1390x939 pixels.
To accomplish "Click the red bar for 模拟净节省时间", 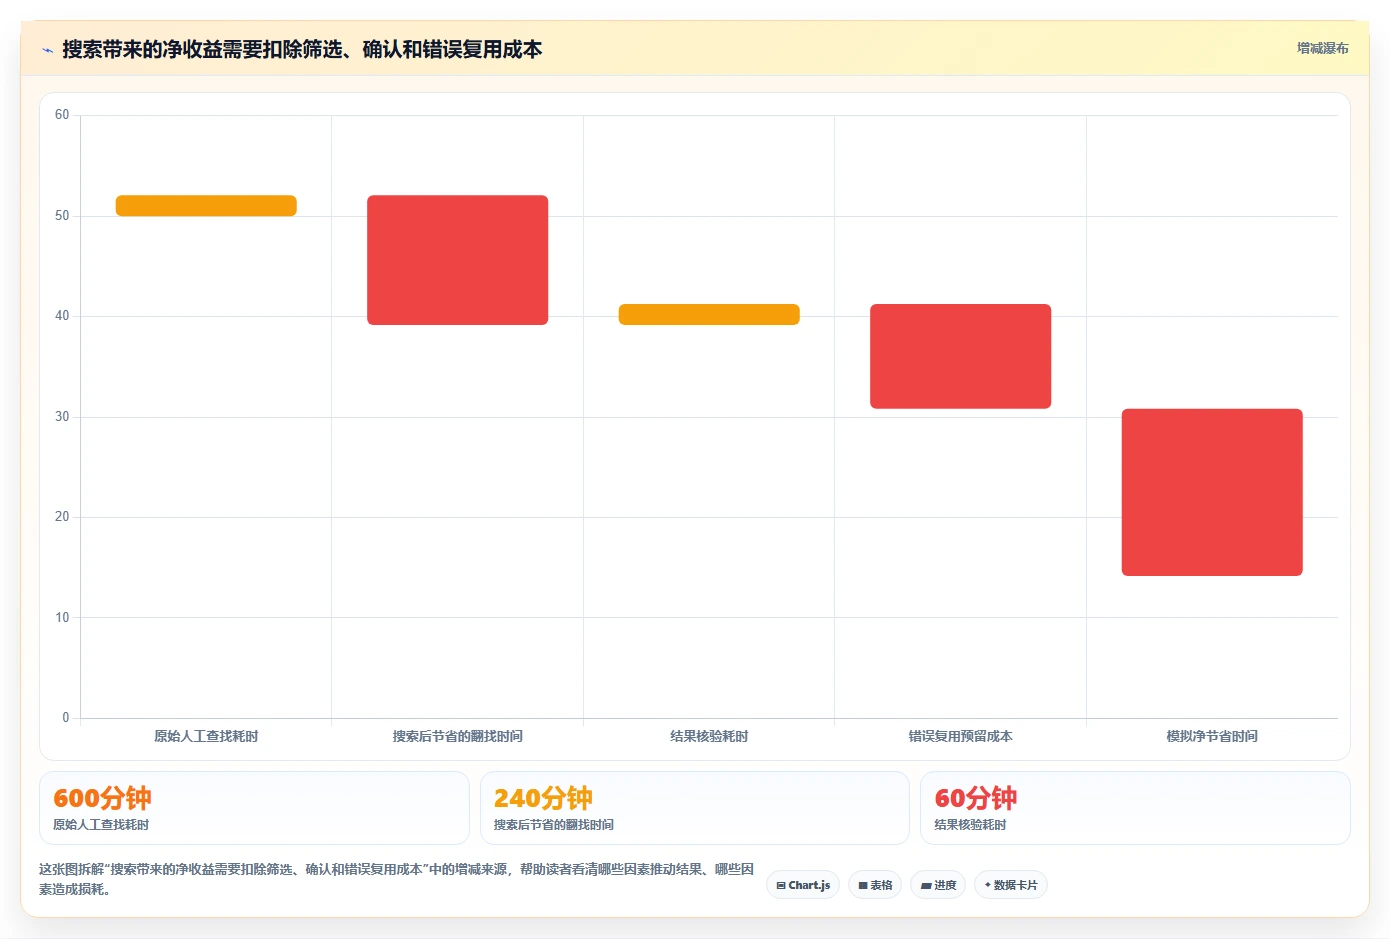I will [x=1212, y=492].
